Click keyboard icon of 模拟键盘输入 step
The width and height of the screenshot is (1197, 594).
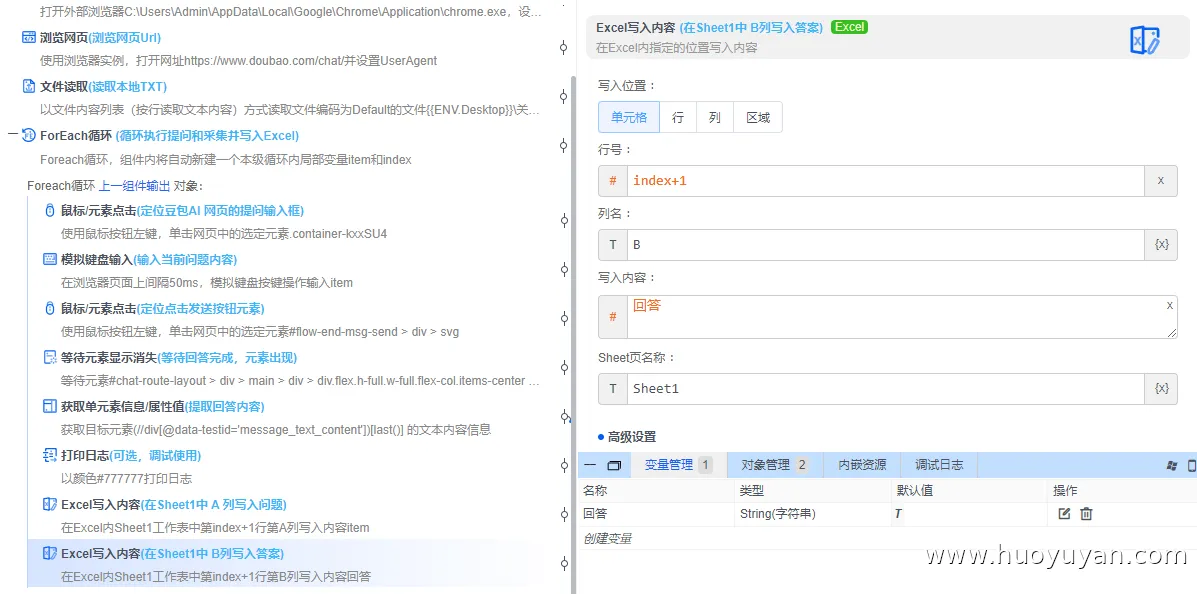pyautogui.click(x=50, y=260)
